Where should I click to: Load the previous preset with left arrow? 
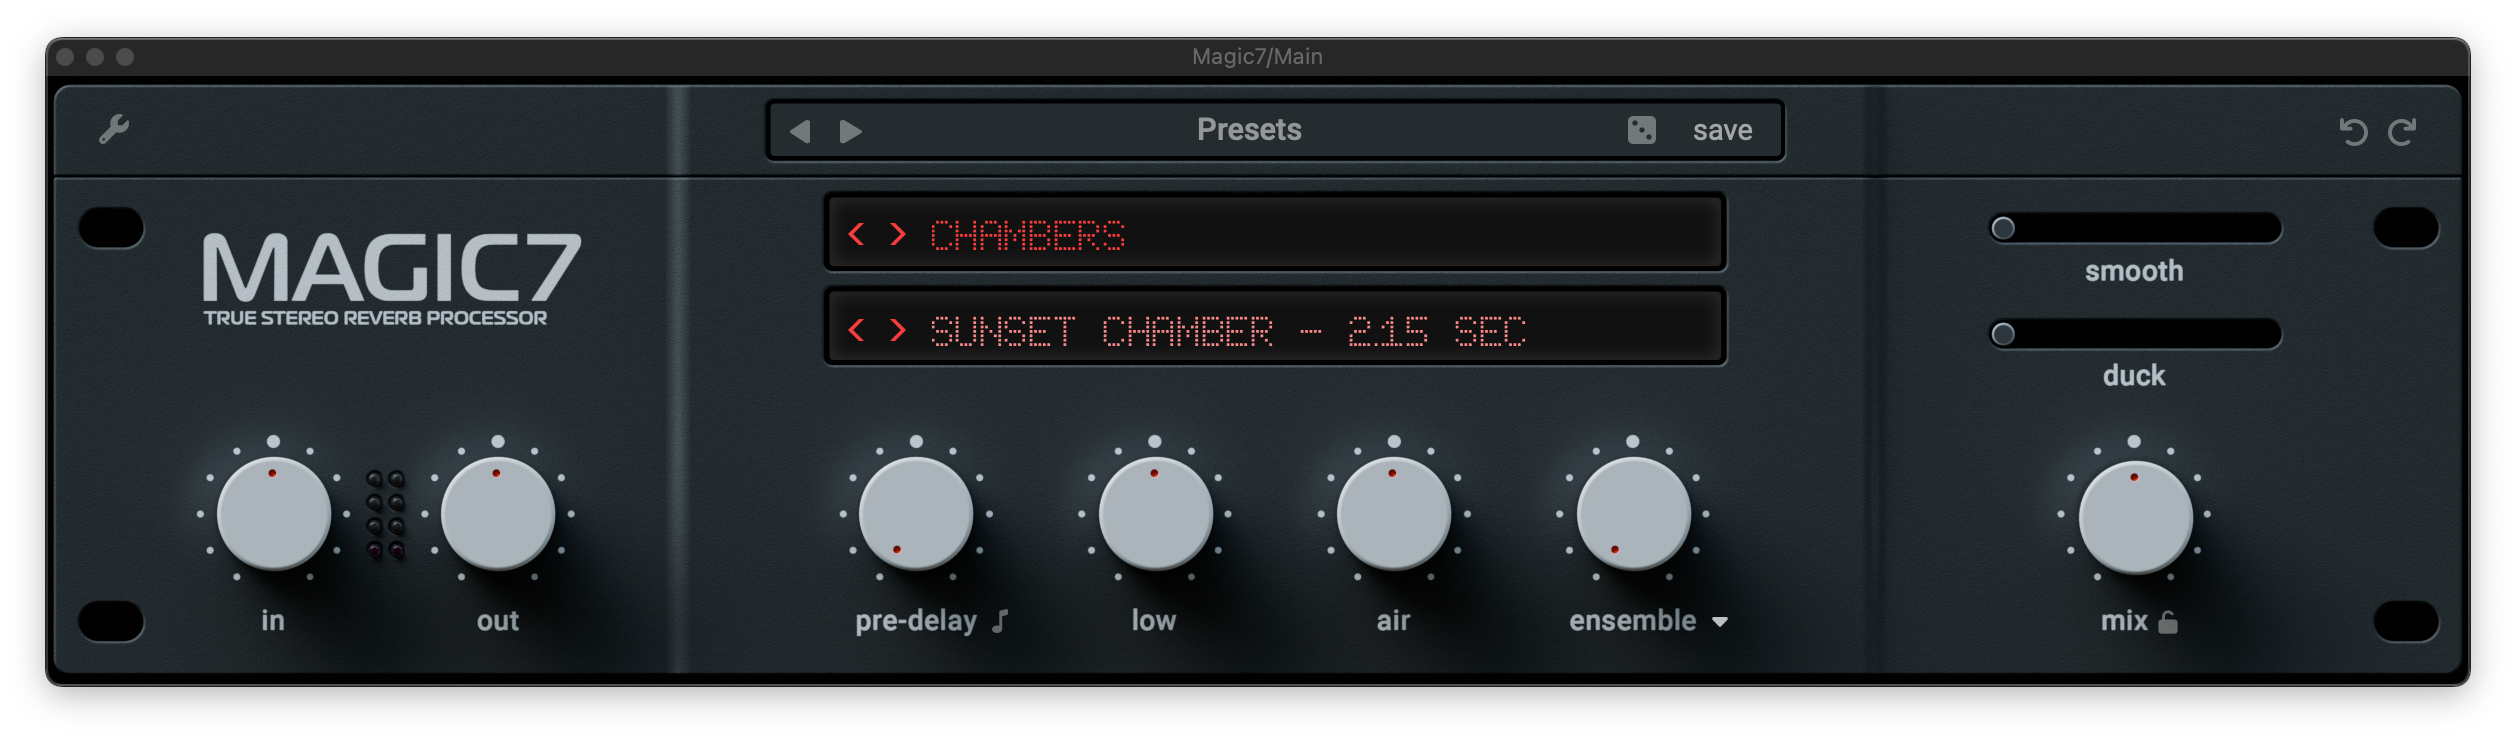pyautogui.click(x=800, y=131)
